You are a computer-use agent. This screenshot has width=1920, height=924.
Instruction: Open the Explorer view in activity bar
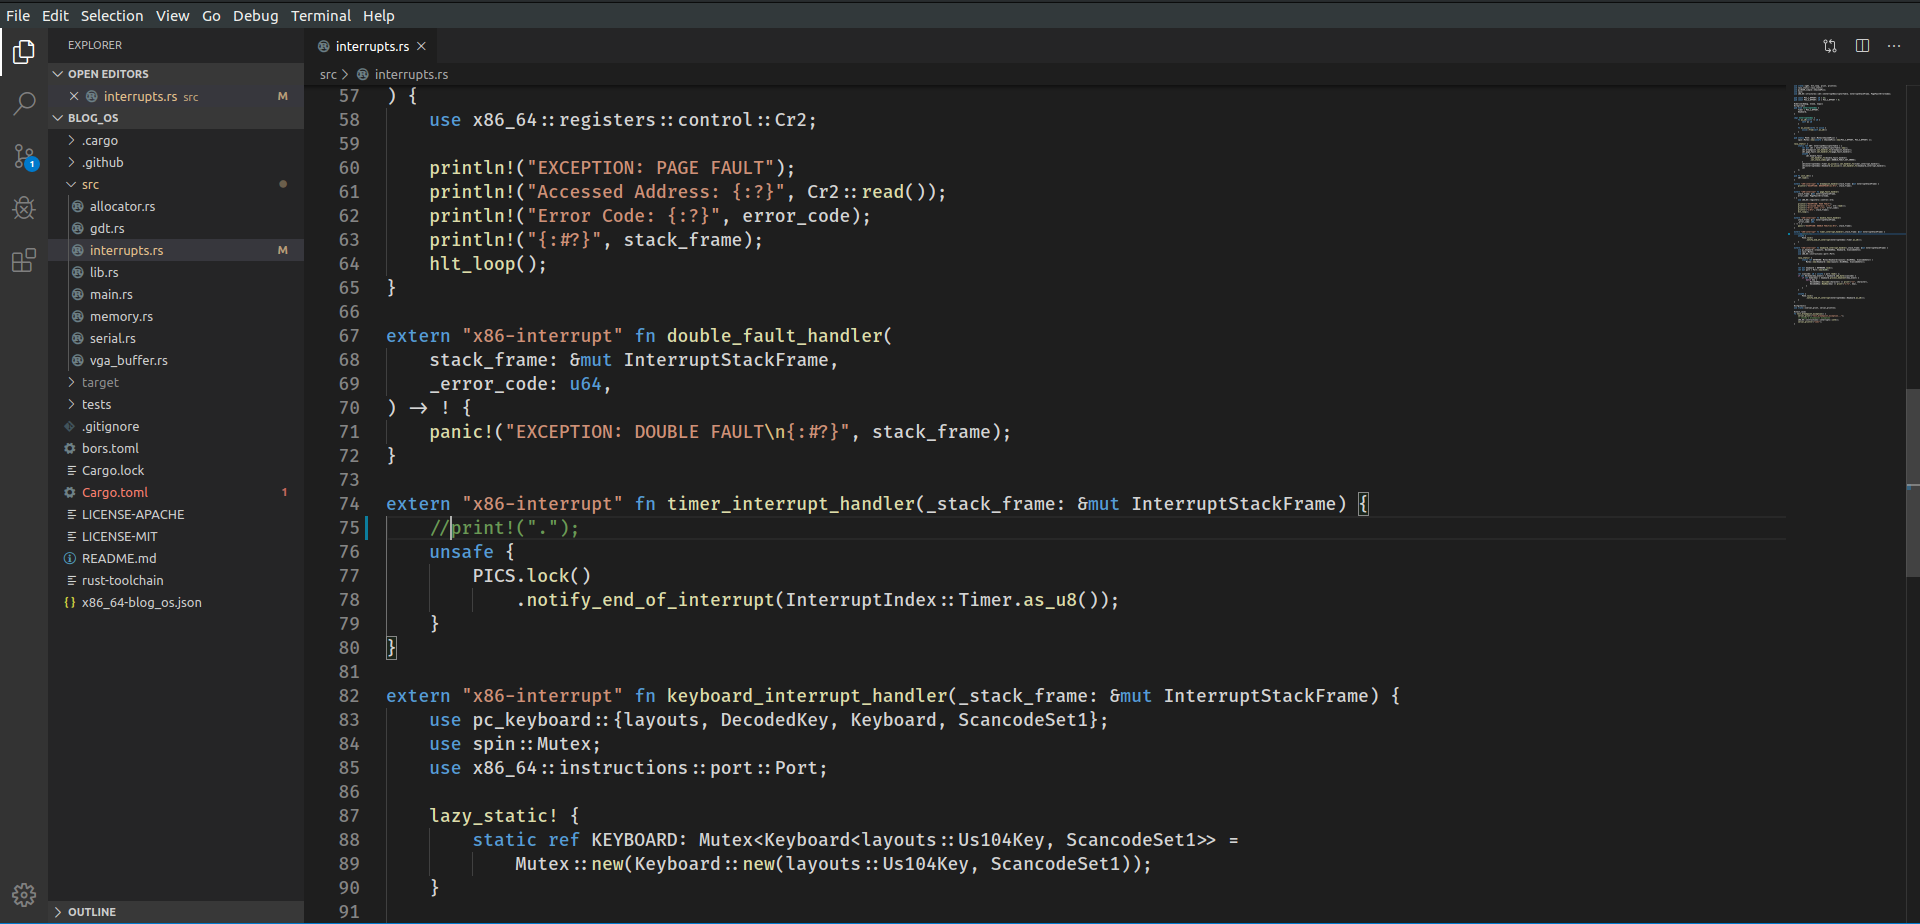[24, 52]
